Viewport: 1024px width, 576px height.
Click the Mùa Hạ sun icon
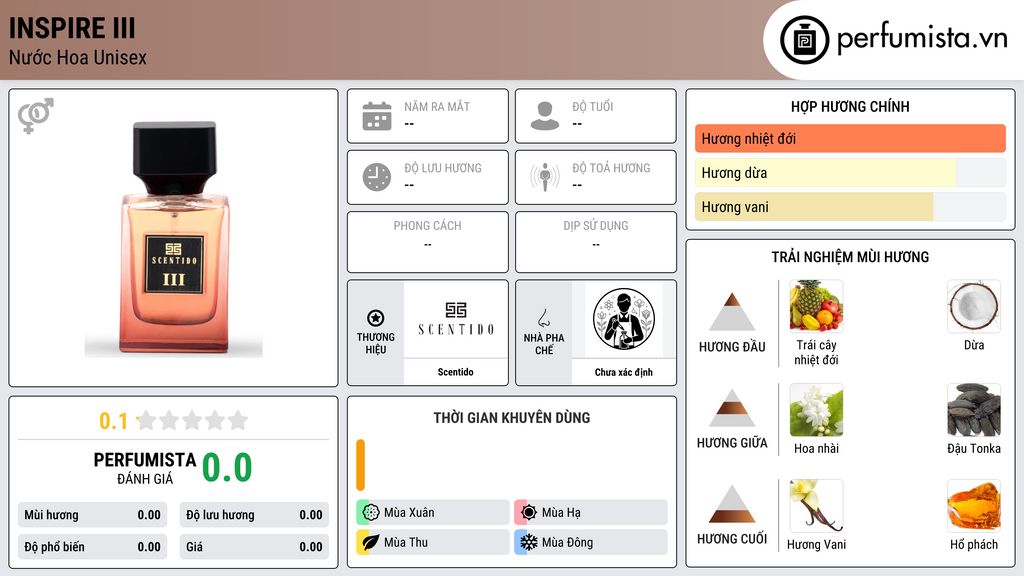click(529, 513)
